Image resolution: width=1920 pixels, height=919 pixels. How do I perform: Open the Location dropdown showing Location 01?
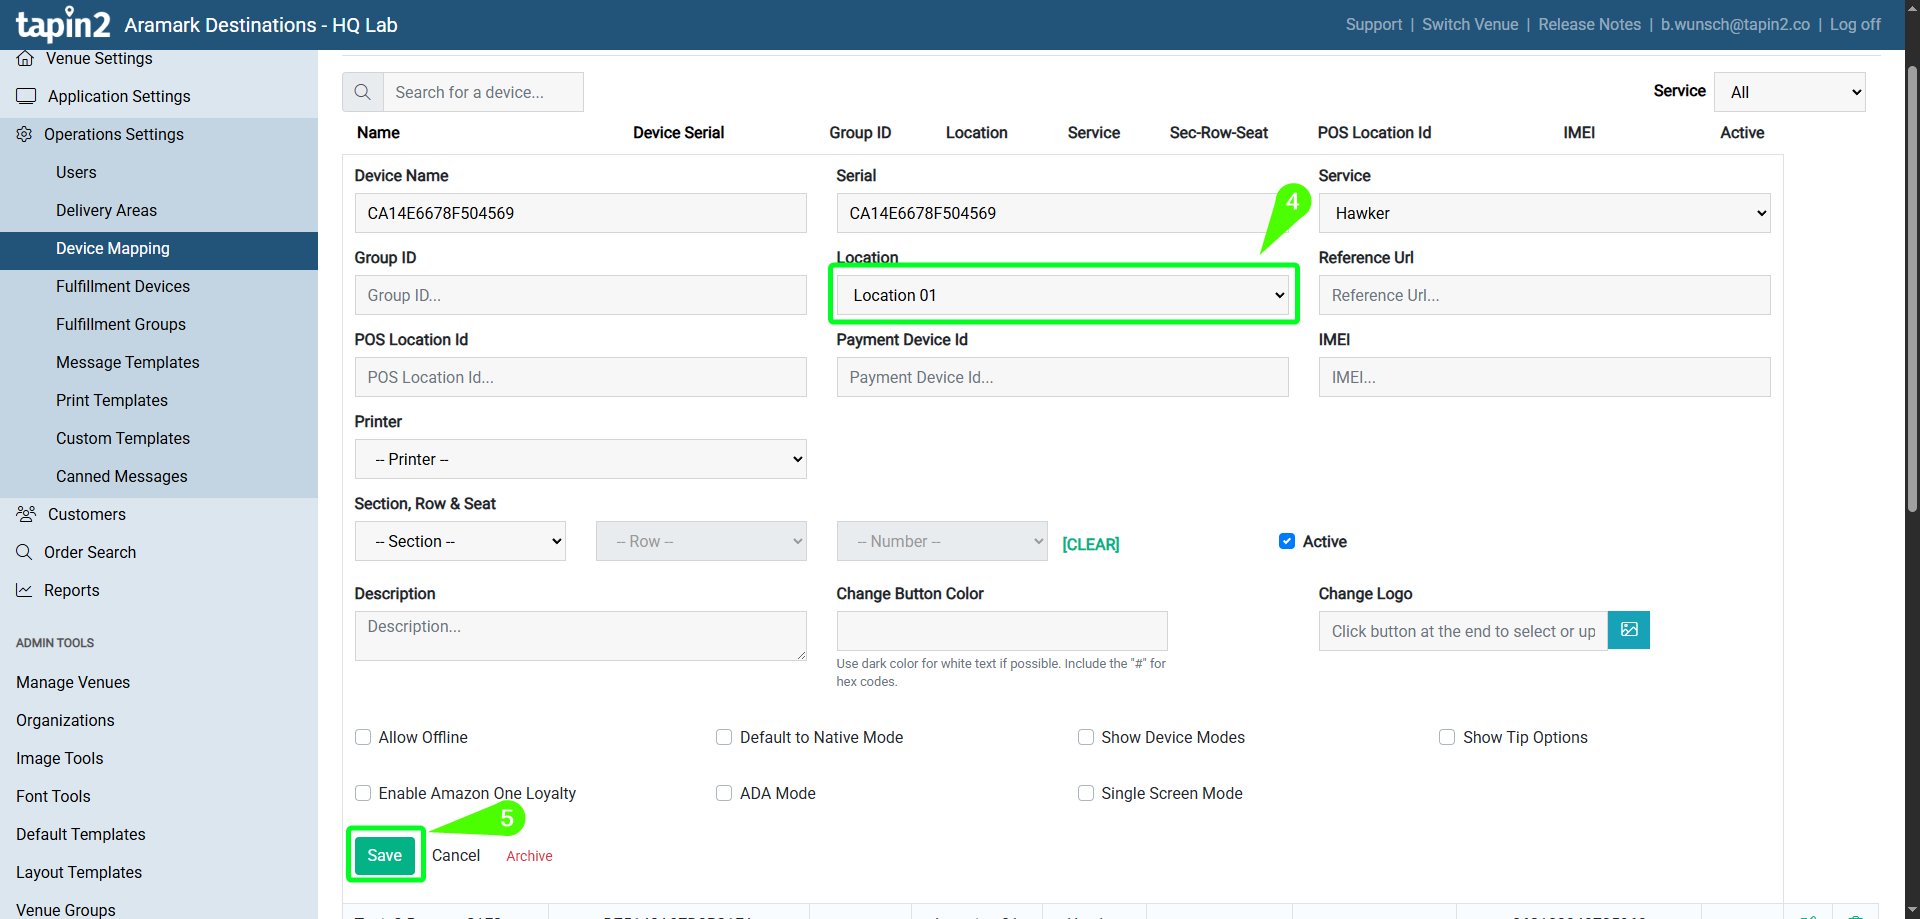[x=1062, y=295]
